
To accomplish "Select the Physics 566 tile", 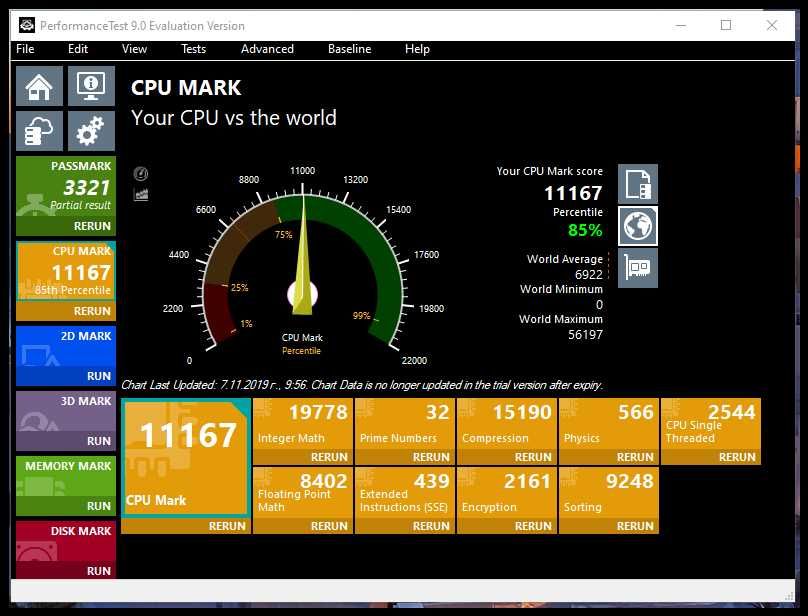I will 609,424.
